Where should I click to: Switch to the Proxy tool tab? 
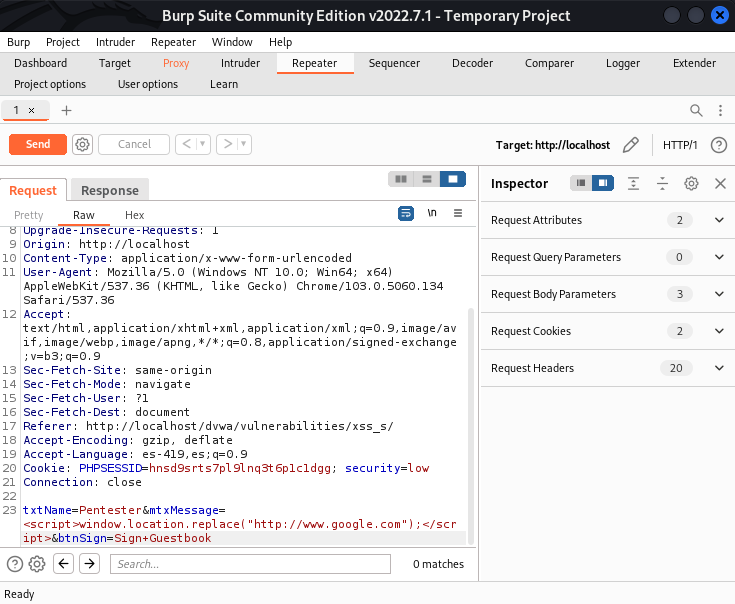176,63
